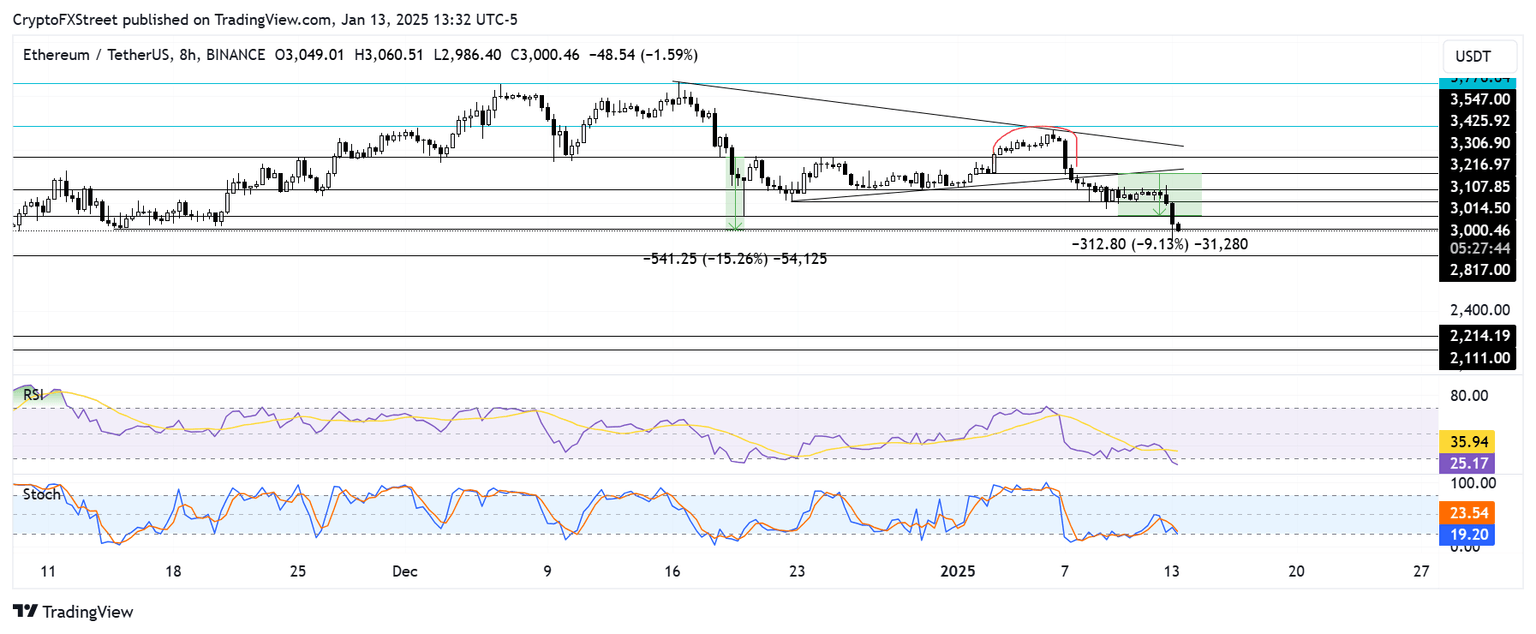
Task: Select the red arc drawing near January 7
Action: coord(1036,129)
